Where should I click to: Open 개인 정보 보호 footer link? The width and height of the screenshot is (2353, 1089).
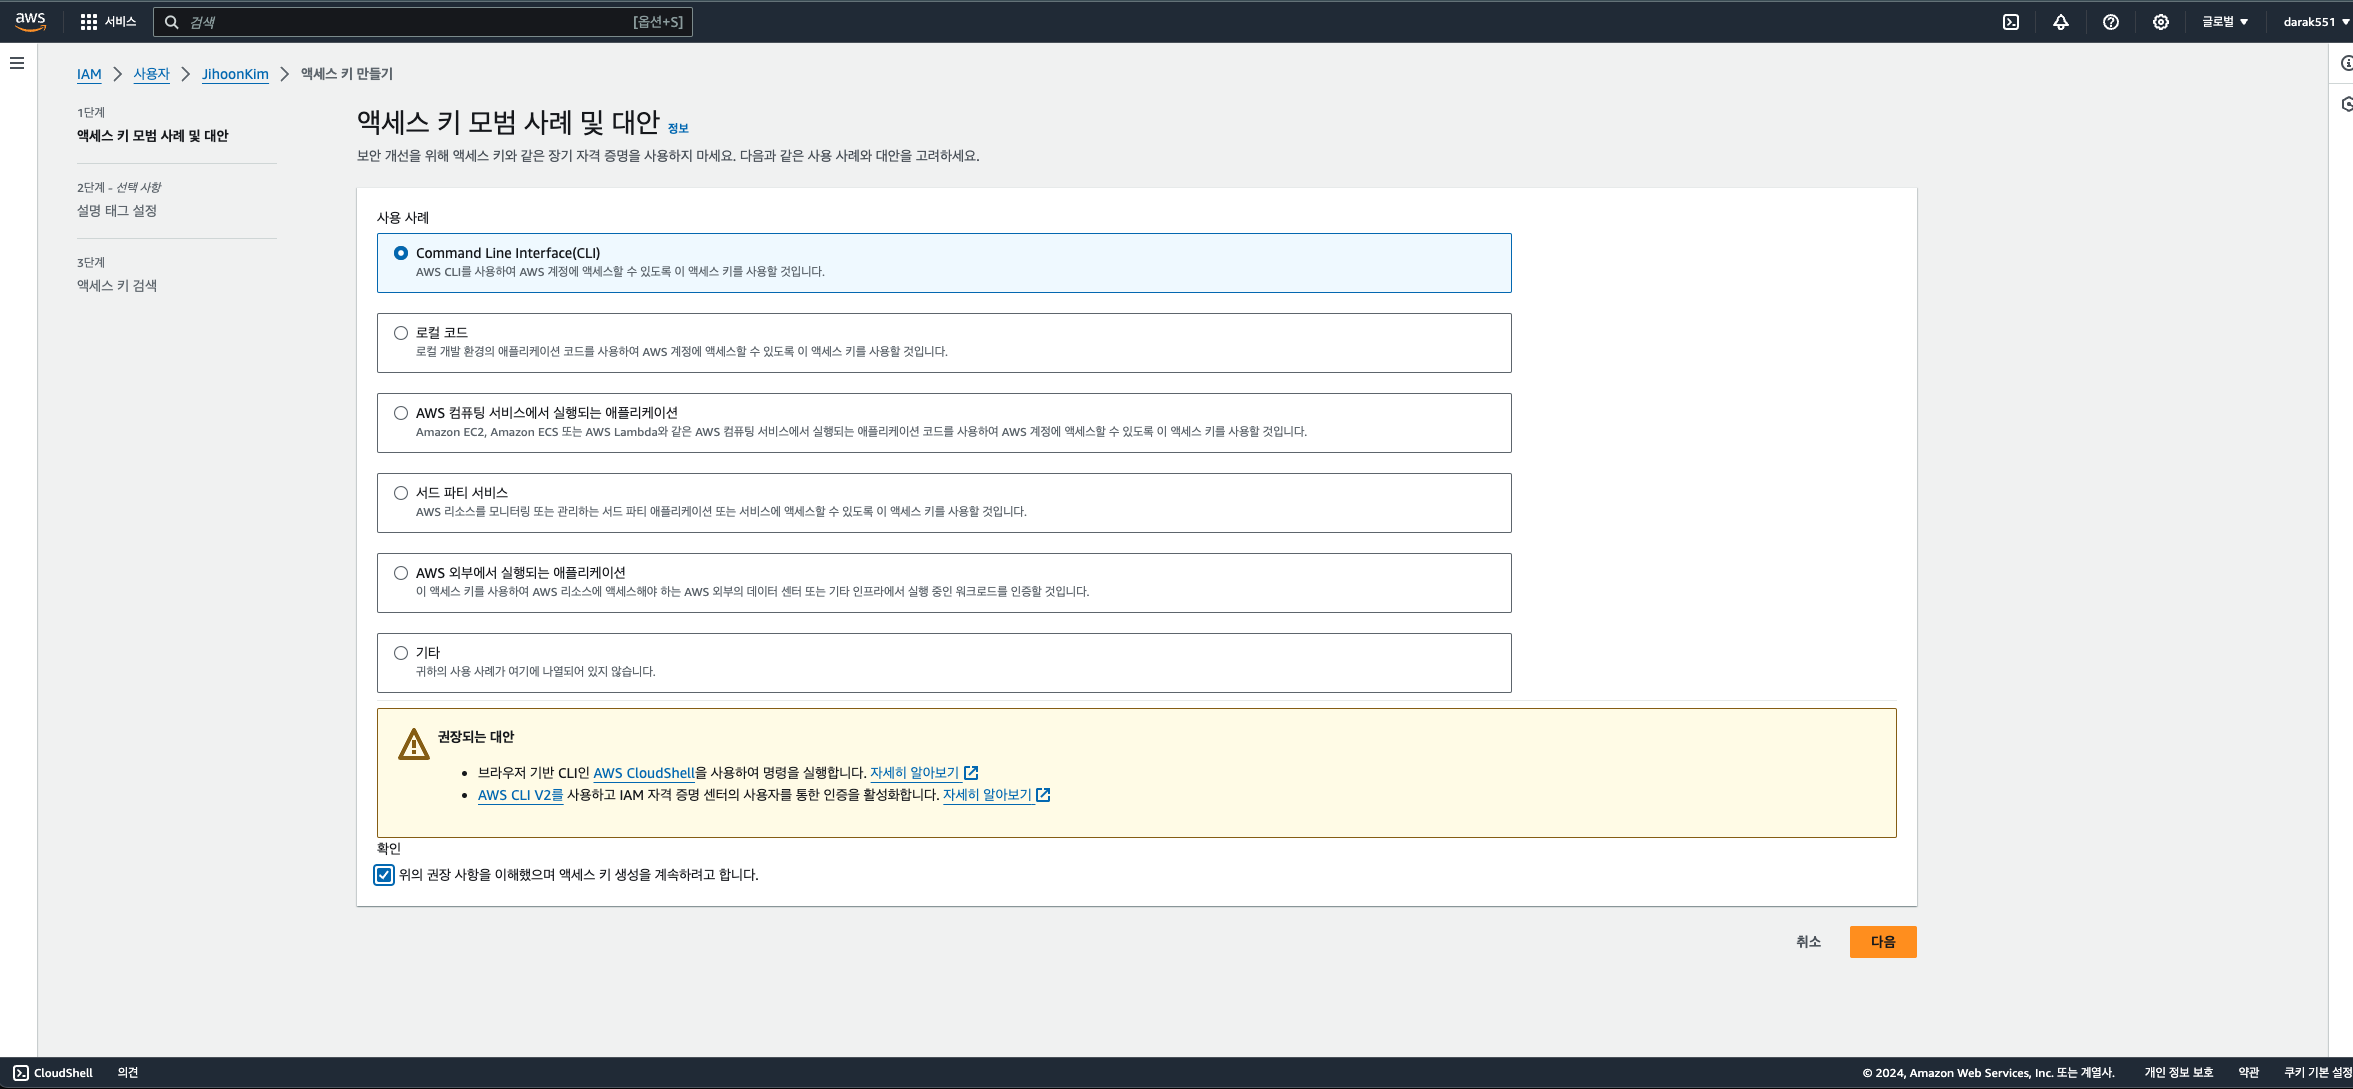tap(2178, 1073)
